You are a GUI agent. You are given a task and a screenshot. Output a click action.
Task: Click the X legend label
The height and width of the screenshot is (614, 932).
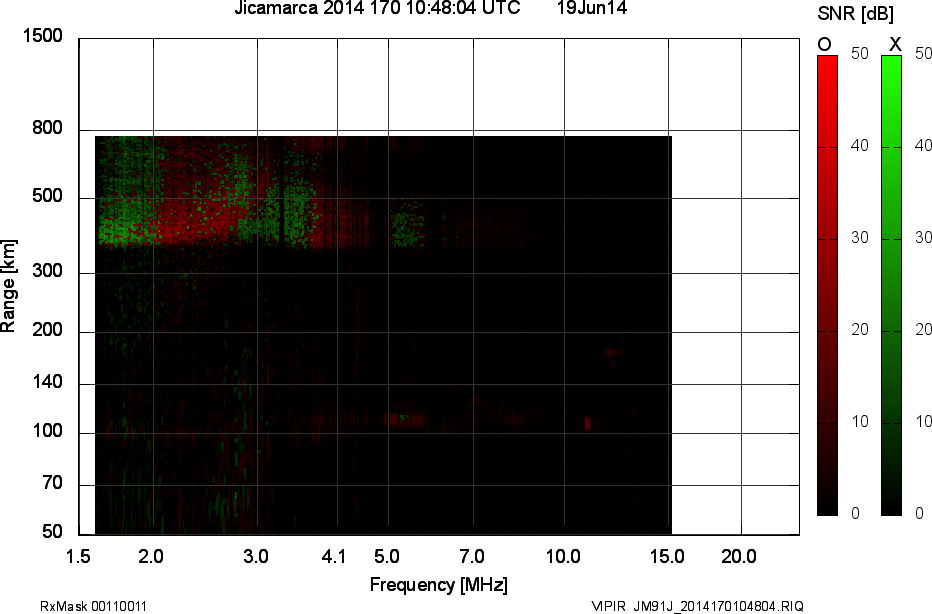coord(895,45)
